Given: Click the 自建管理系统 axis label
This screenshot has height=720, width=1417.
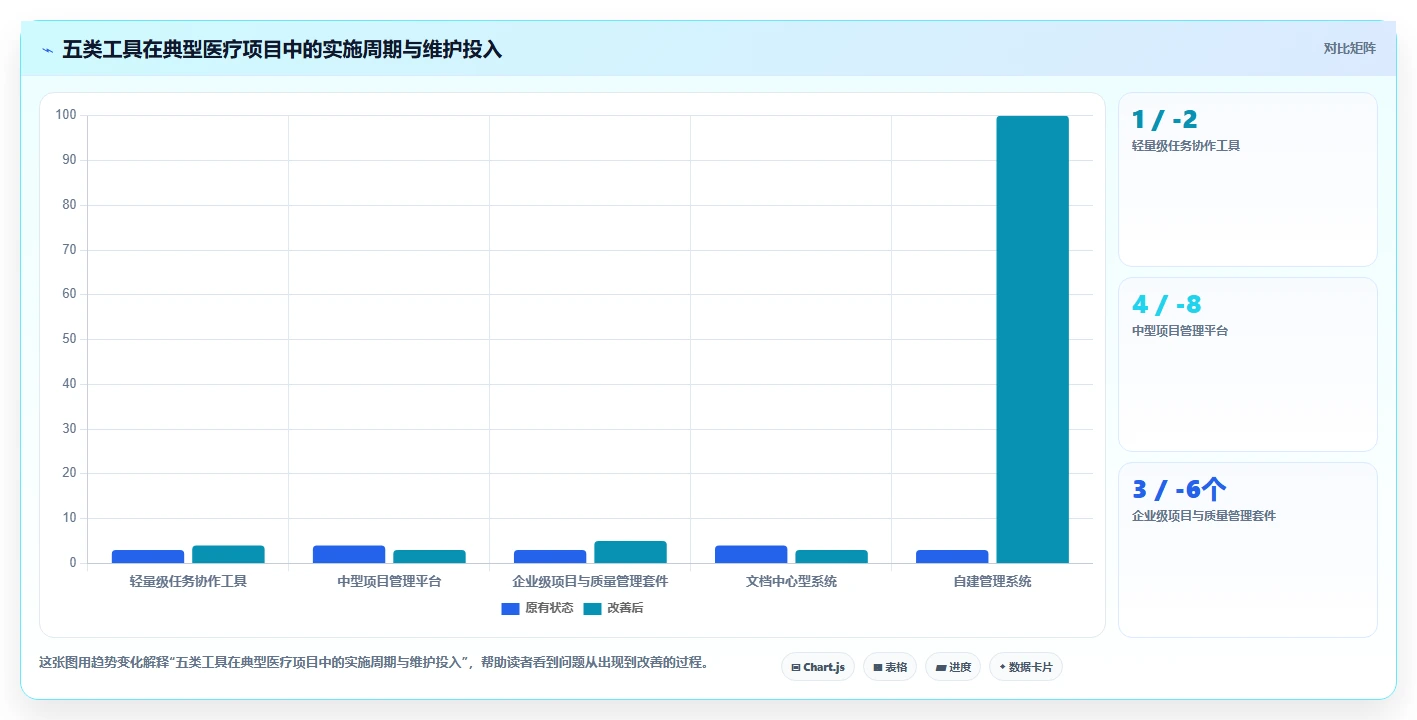Looking at the screenshot, I should [x=992, y=581].
